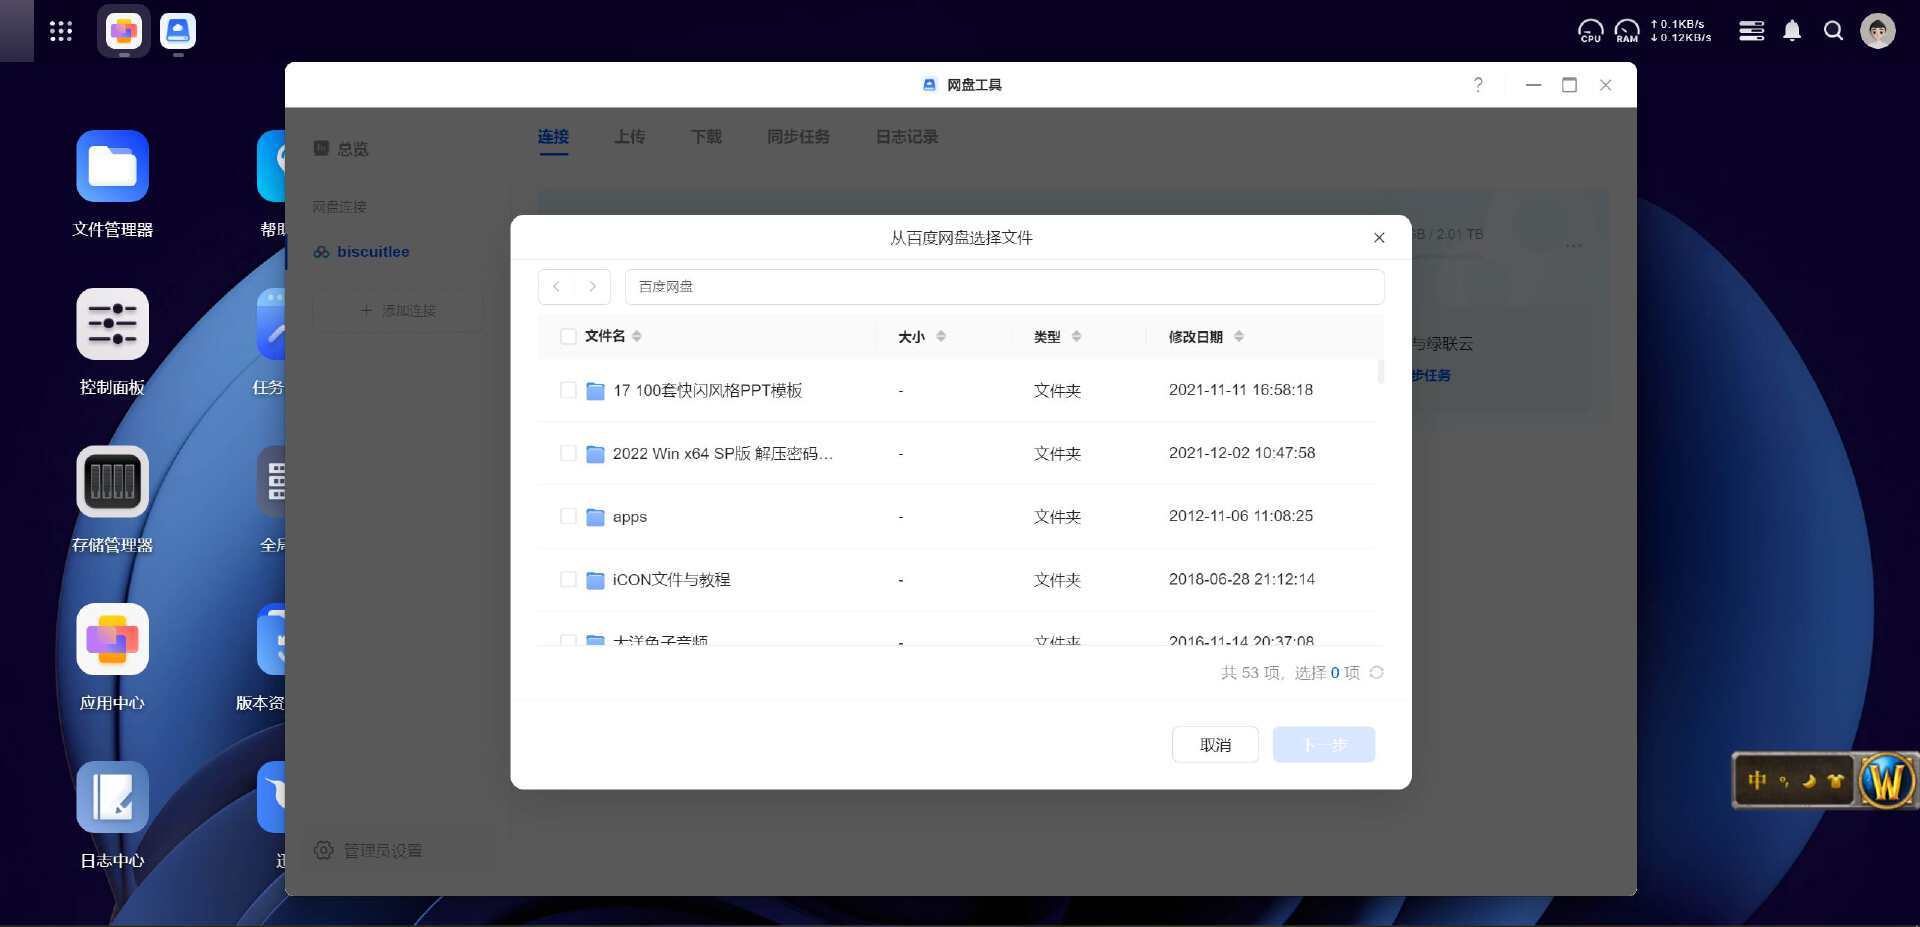Open the CPU usage indicator

click(1590, 31)
